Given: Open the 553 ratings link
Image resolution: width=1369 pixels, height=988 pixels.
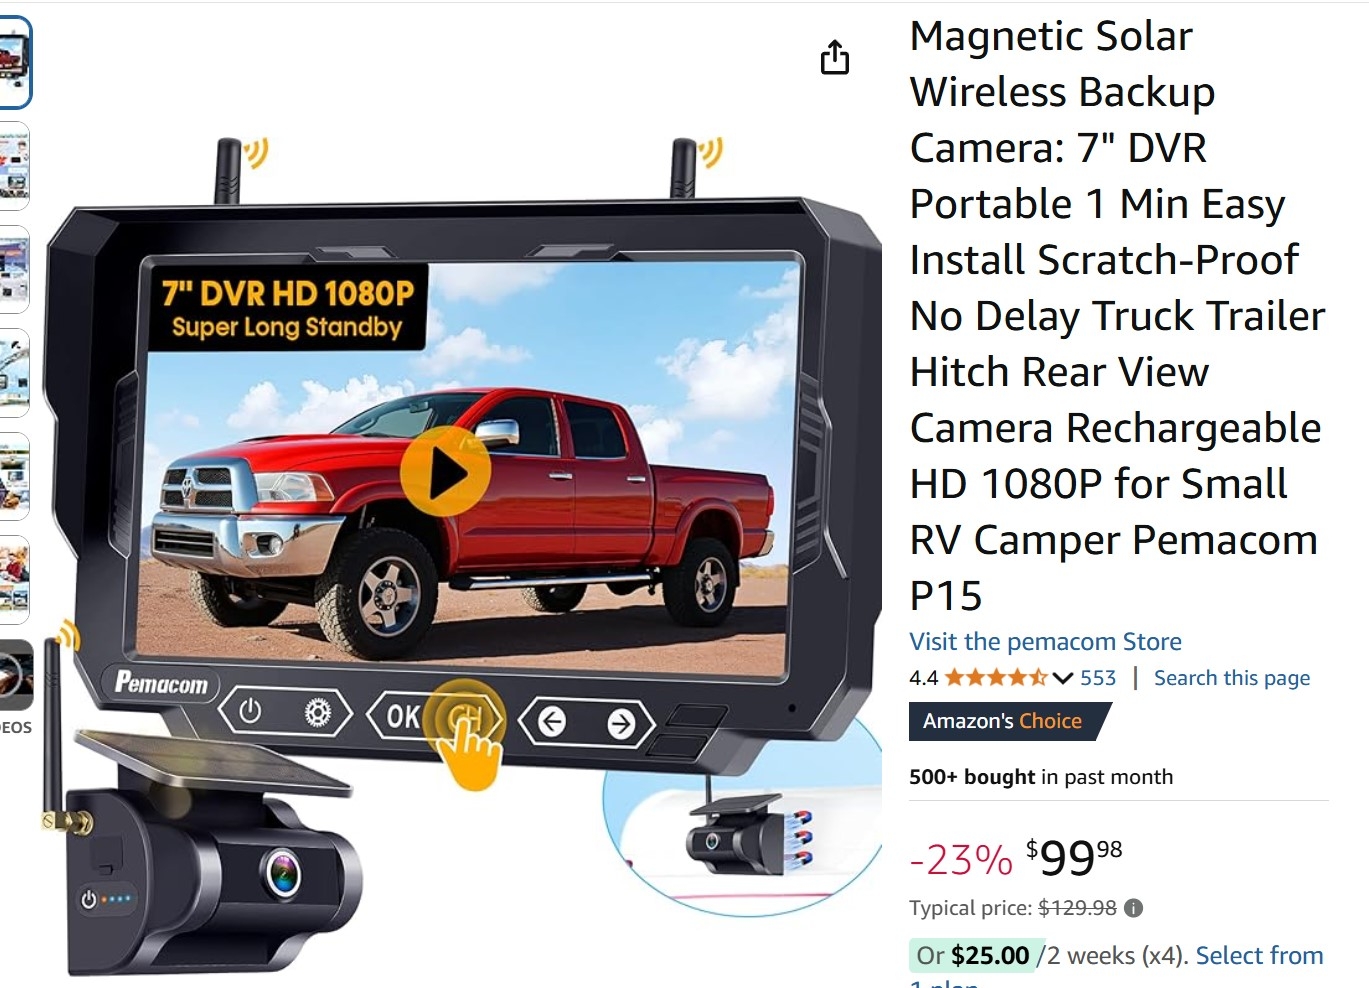Looking at the screenshot, I should 1098,678.
